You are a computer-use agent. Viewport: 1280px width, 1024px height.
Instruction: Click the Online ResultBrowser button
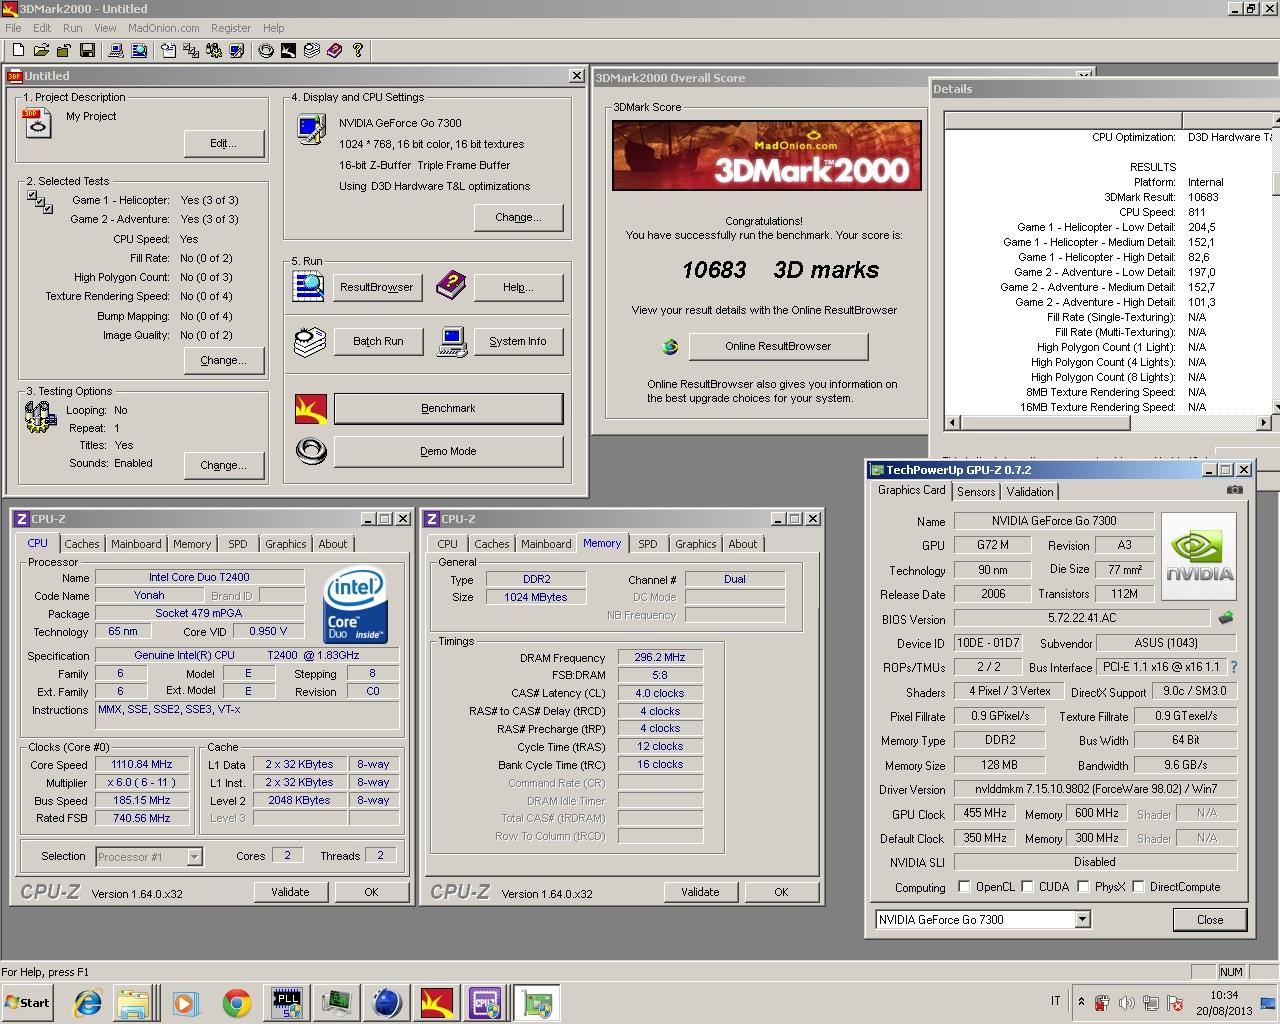[x=778, y=346]
